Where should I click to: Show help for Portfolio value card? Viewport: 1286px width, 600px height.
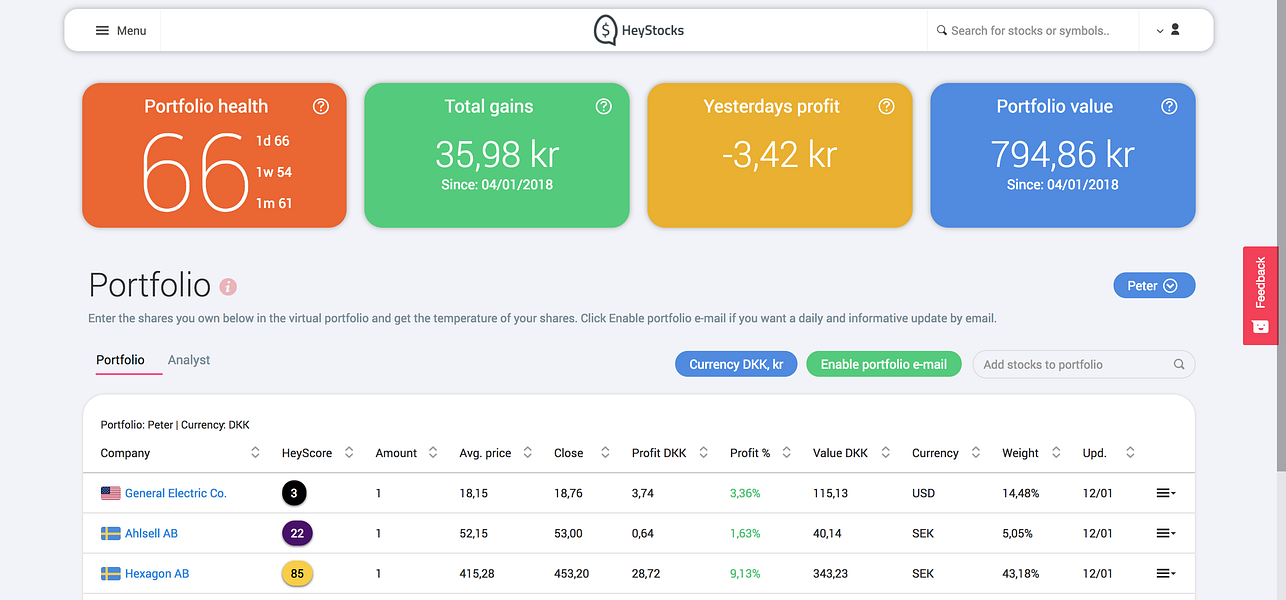pos(1169,106)
